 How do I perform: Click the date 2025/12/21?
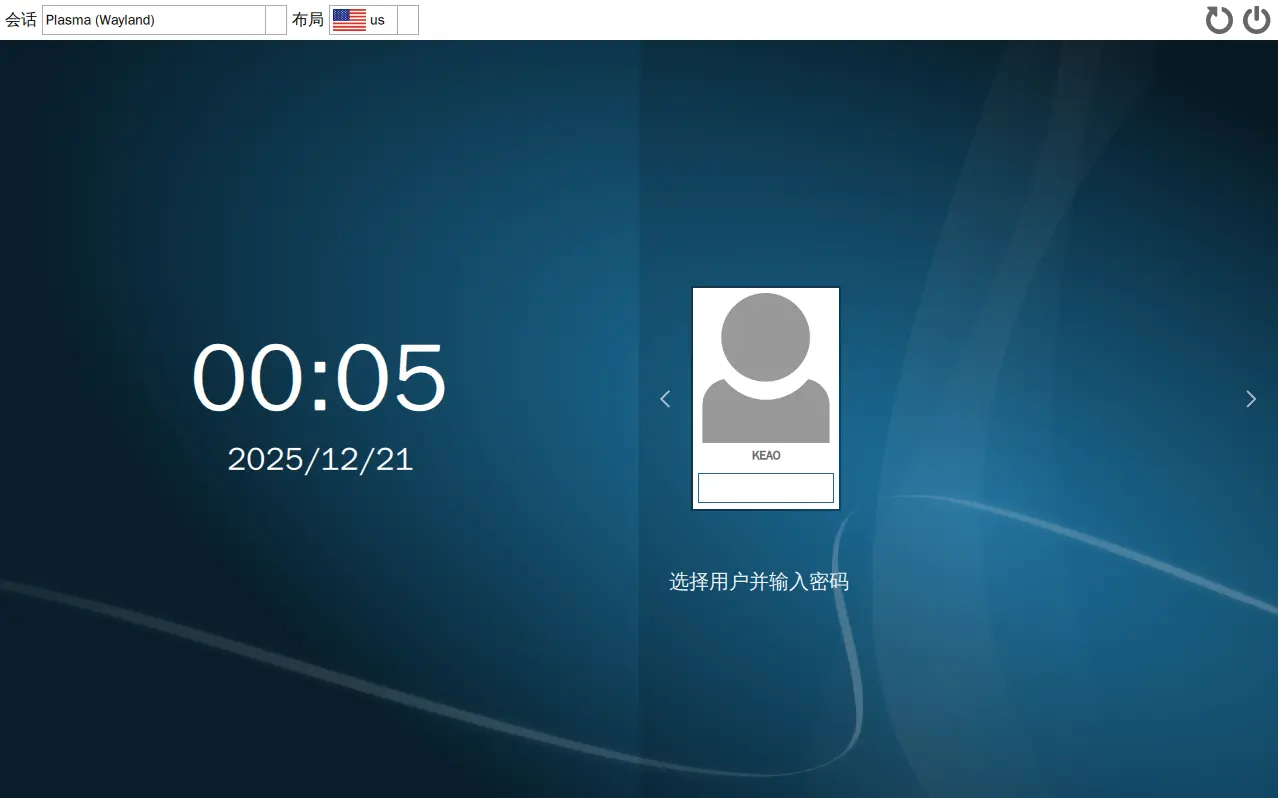[319, 459]
